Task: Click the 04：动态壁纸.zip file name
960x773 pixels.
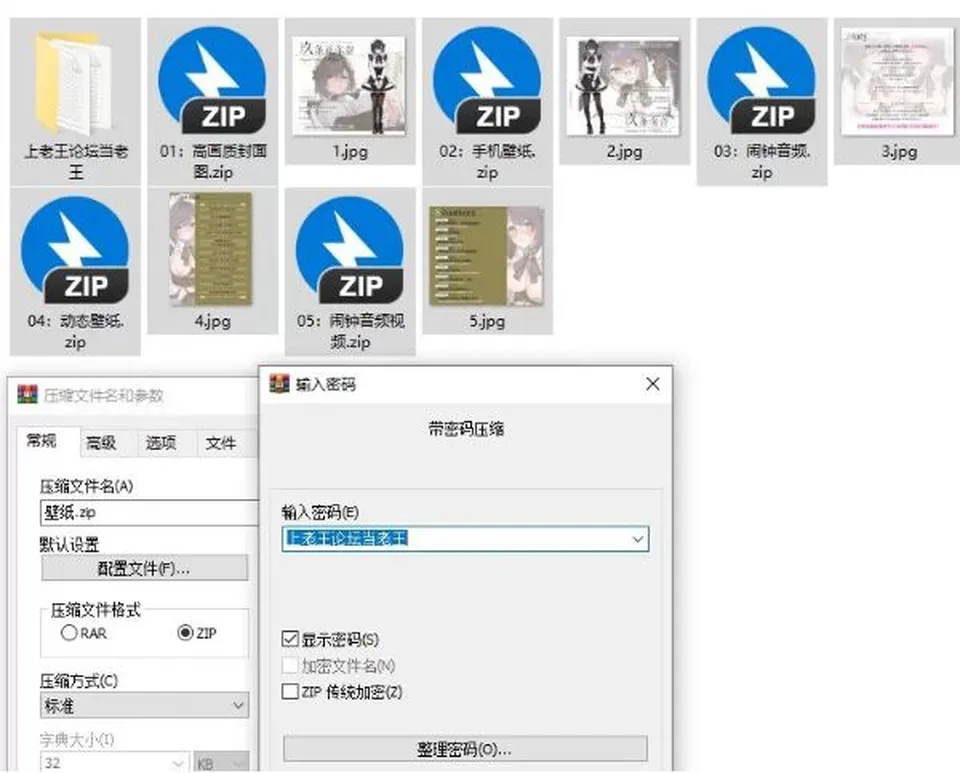Action: click(x=75, y=331)
